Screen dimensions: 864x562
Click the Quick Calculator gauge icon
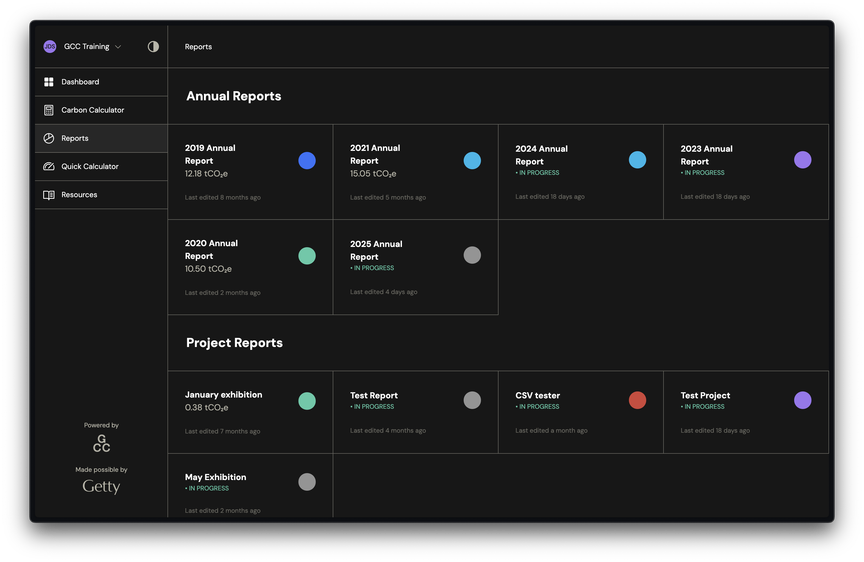(x=48, y=166)
